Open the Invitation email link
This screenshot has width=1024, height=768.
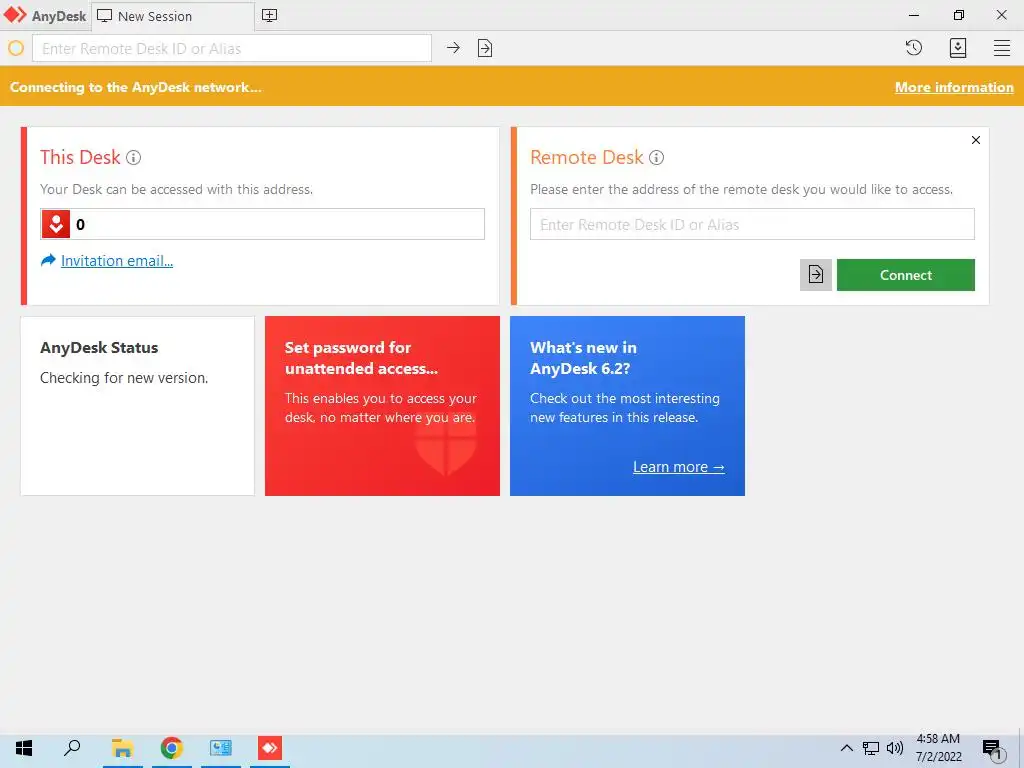click(x=117, y=261)
